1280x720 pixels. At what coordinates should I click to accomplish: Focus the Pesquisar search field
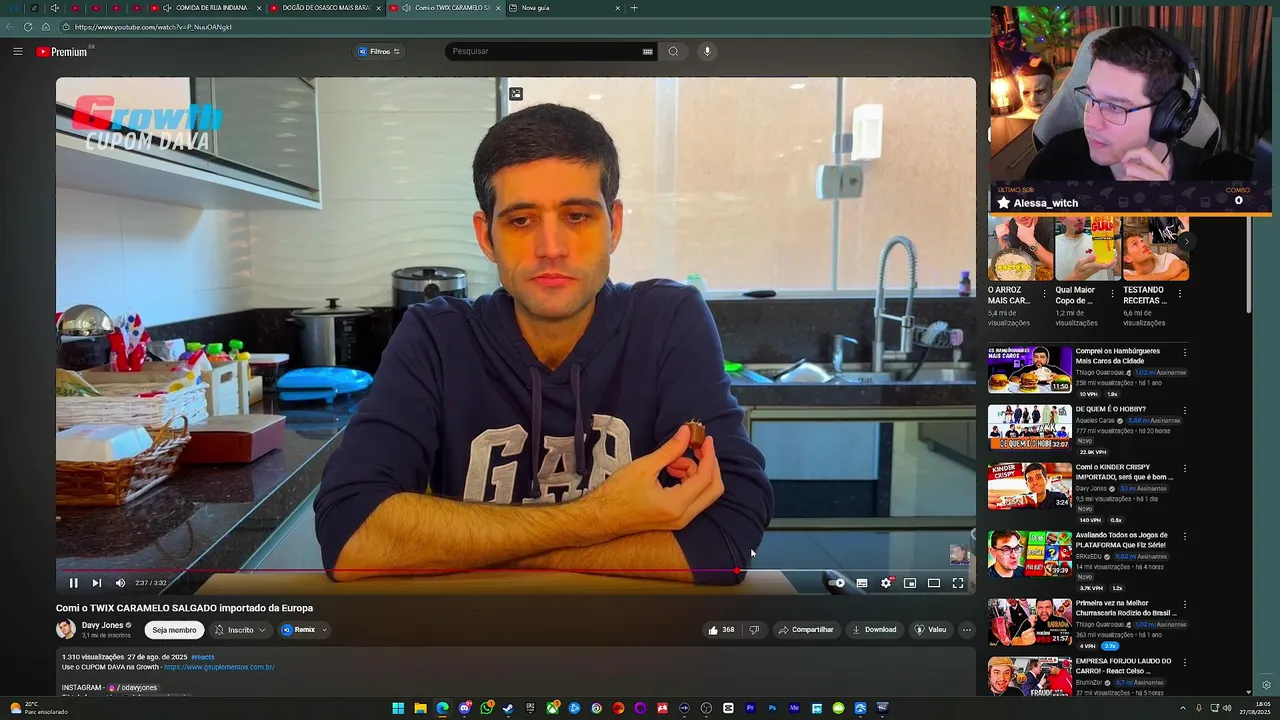click(x=545, y=51)
